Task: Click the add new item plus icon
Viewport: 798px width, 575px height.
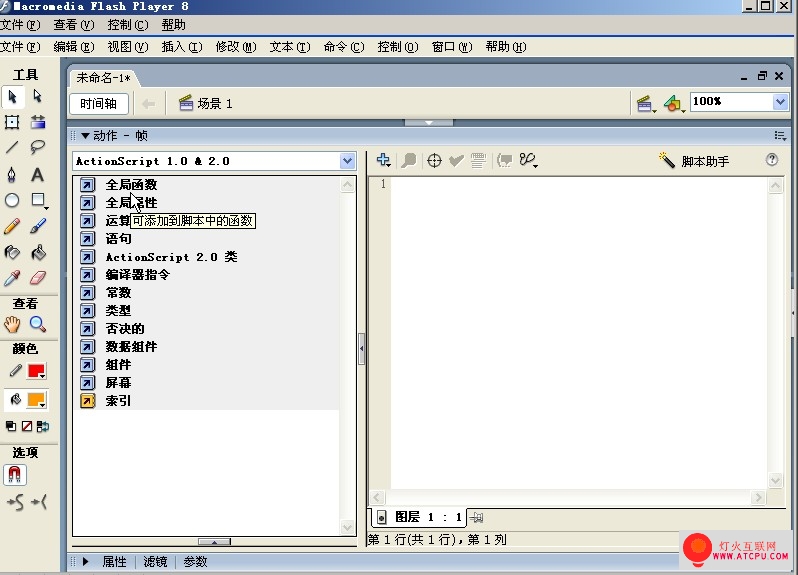Action: pyautogui.click(x=383, y=161)
